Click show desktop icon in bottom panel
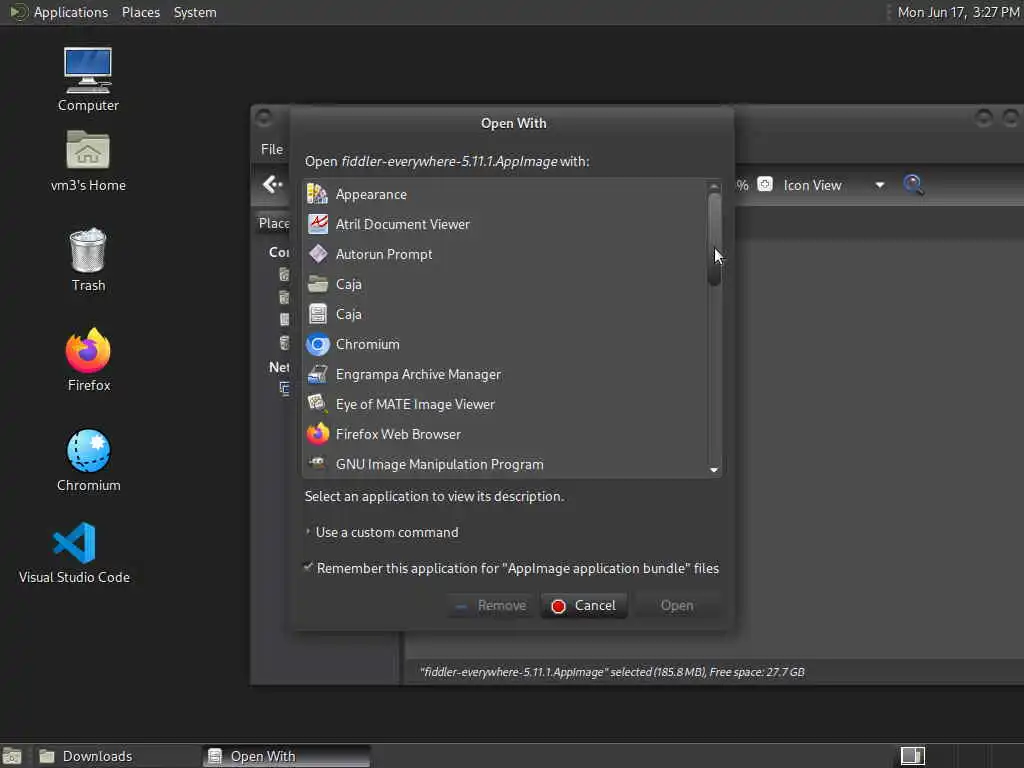The width and height of the screenshot is (1024, 768). click(12, 756)
